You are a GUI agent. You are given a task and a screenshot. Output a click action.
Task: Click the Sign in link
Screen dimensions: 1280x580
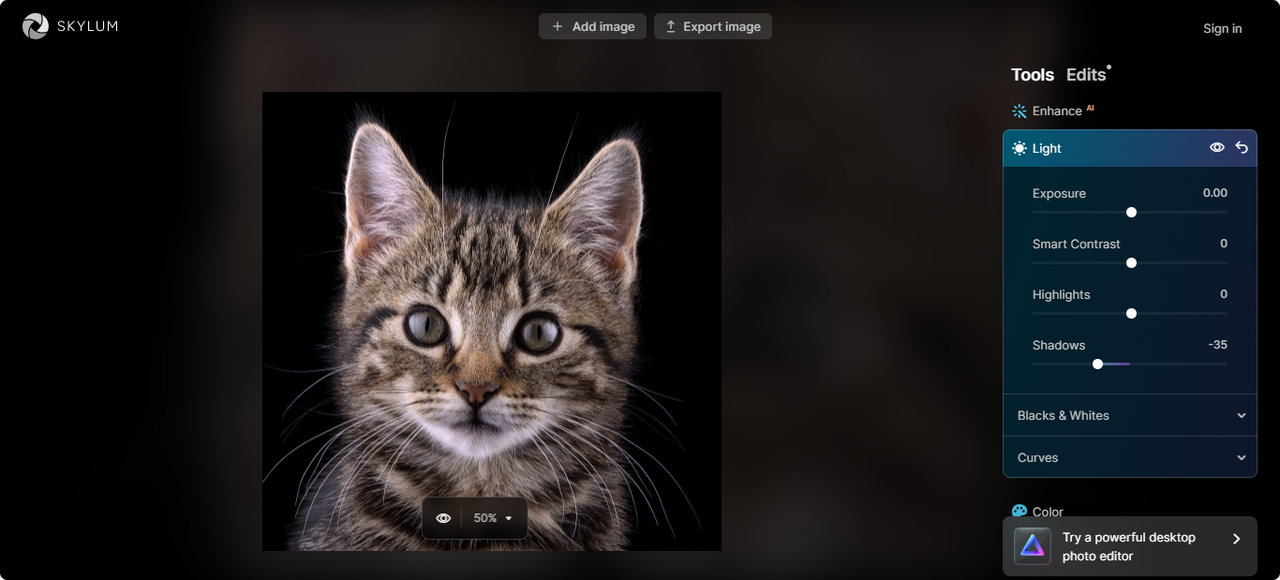[1222, 28]
